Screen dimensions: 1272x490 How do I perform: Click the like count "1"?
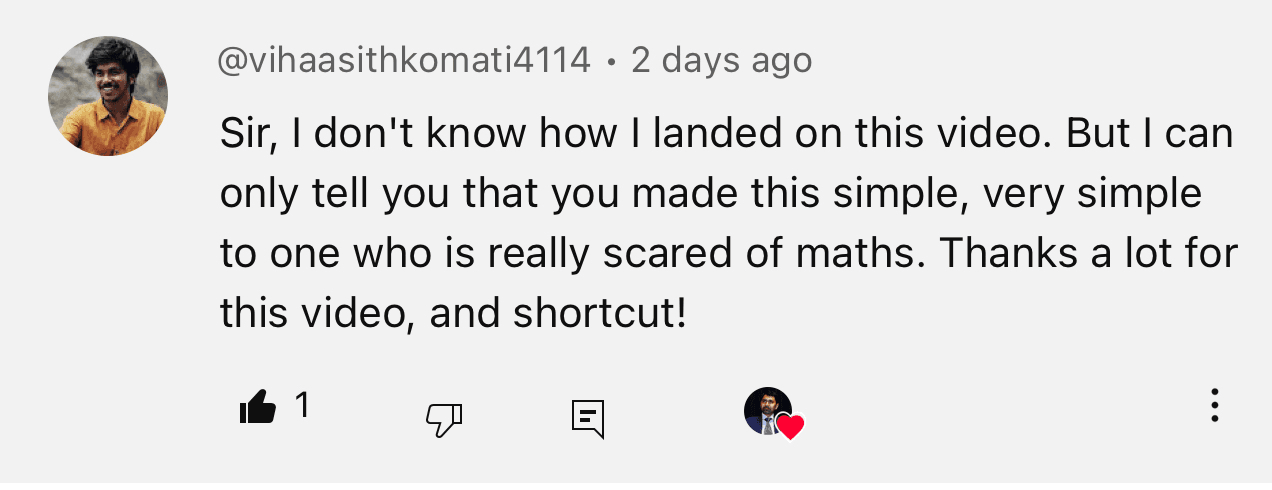pyautogui.click(x=302, y=405)
